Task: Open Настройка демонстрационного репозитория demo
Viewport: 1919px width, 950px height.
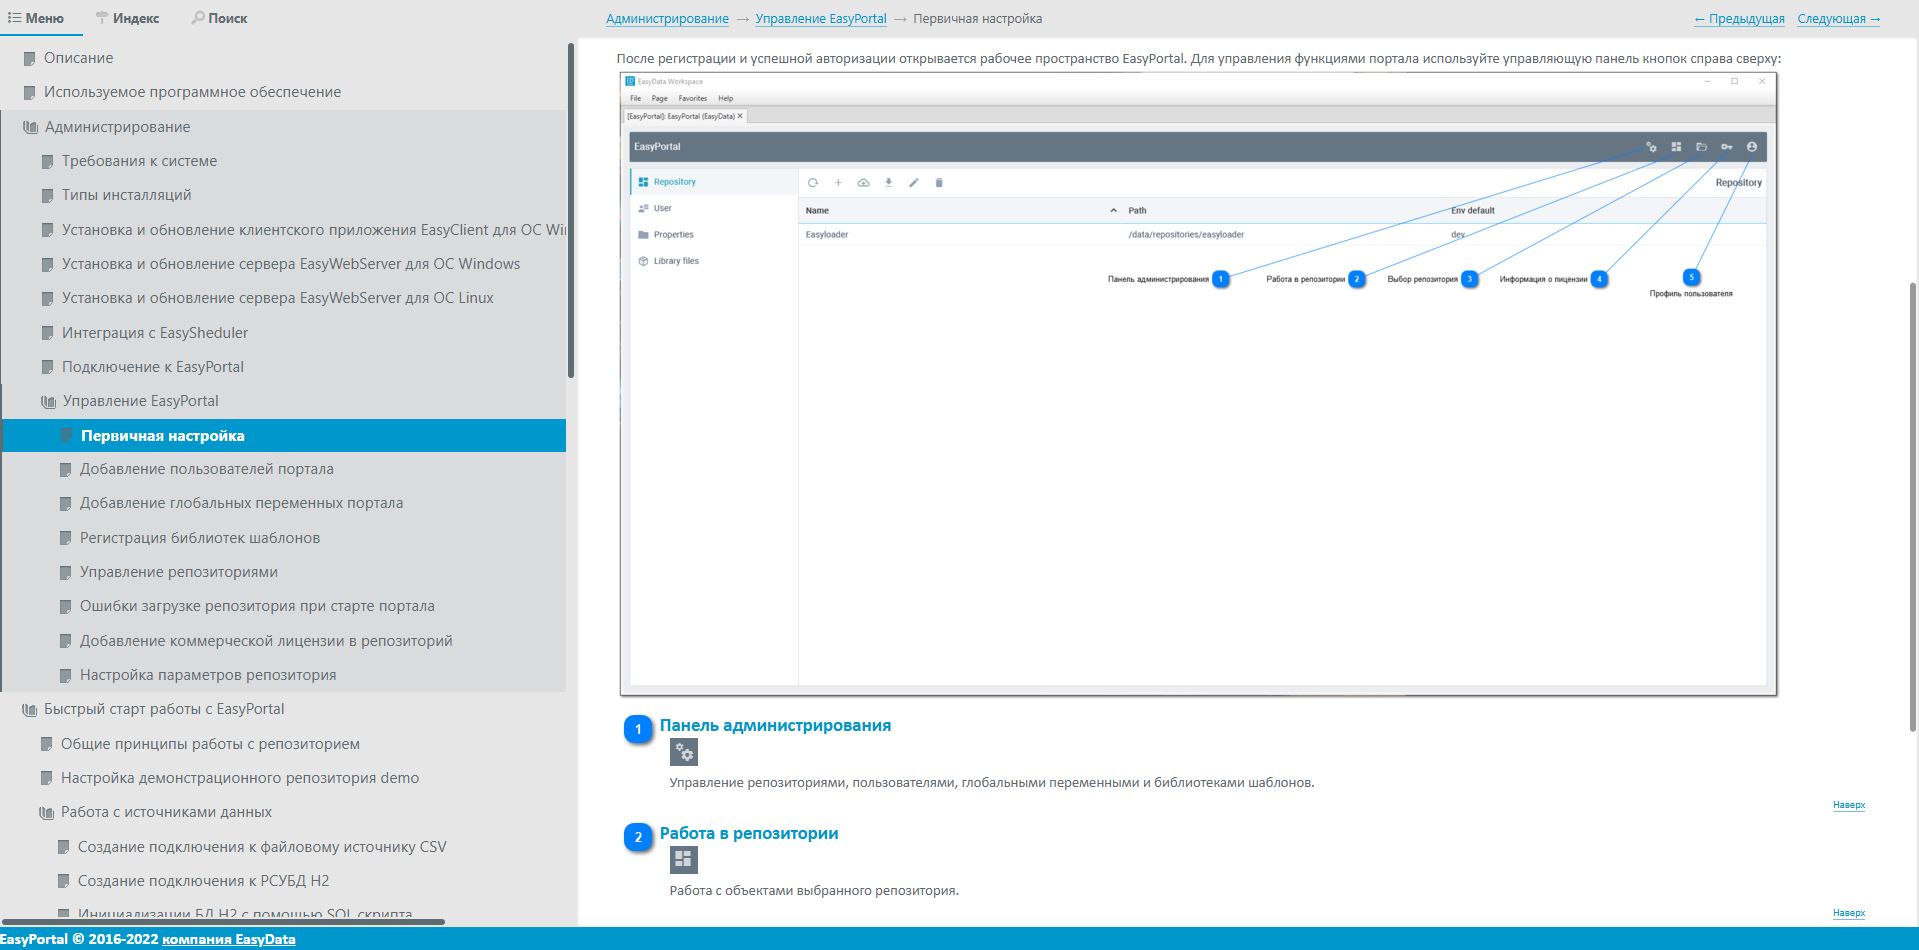Action: [239, 778]
